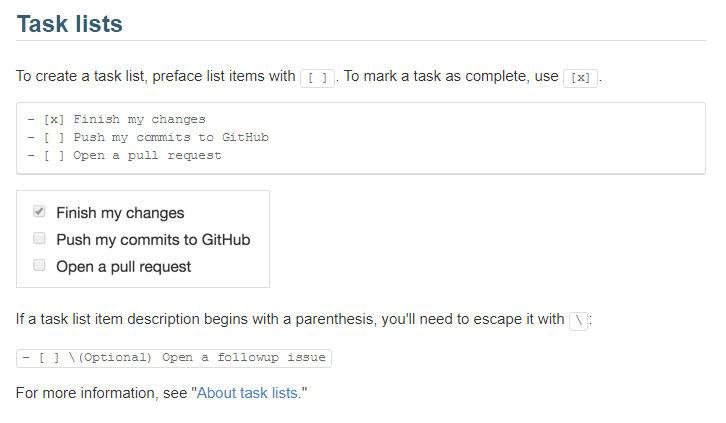Click the '[x] Finish my changes' code line
The image size is (726, 423).
point(116,119)
